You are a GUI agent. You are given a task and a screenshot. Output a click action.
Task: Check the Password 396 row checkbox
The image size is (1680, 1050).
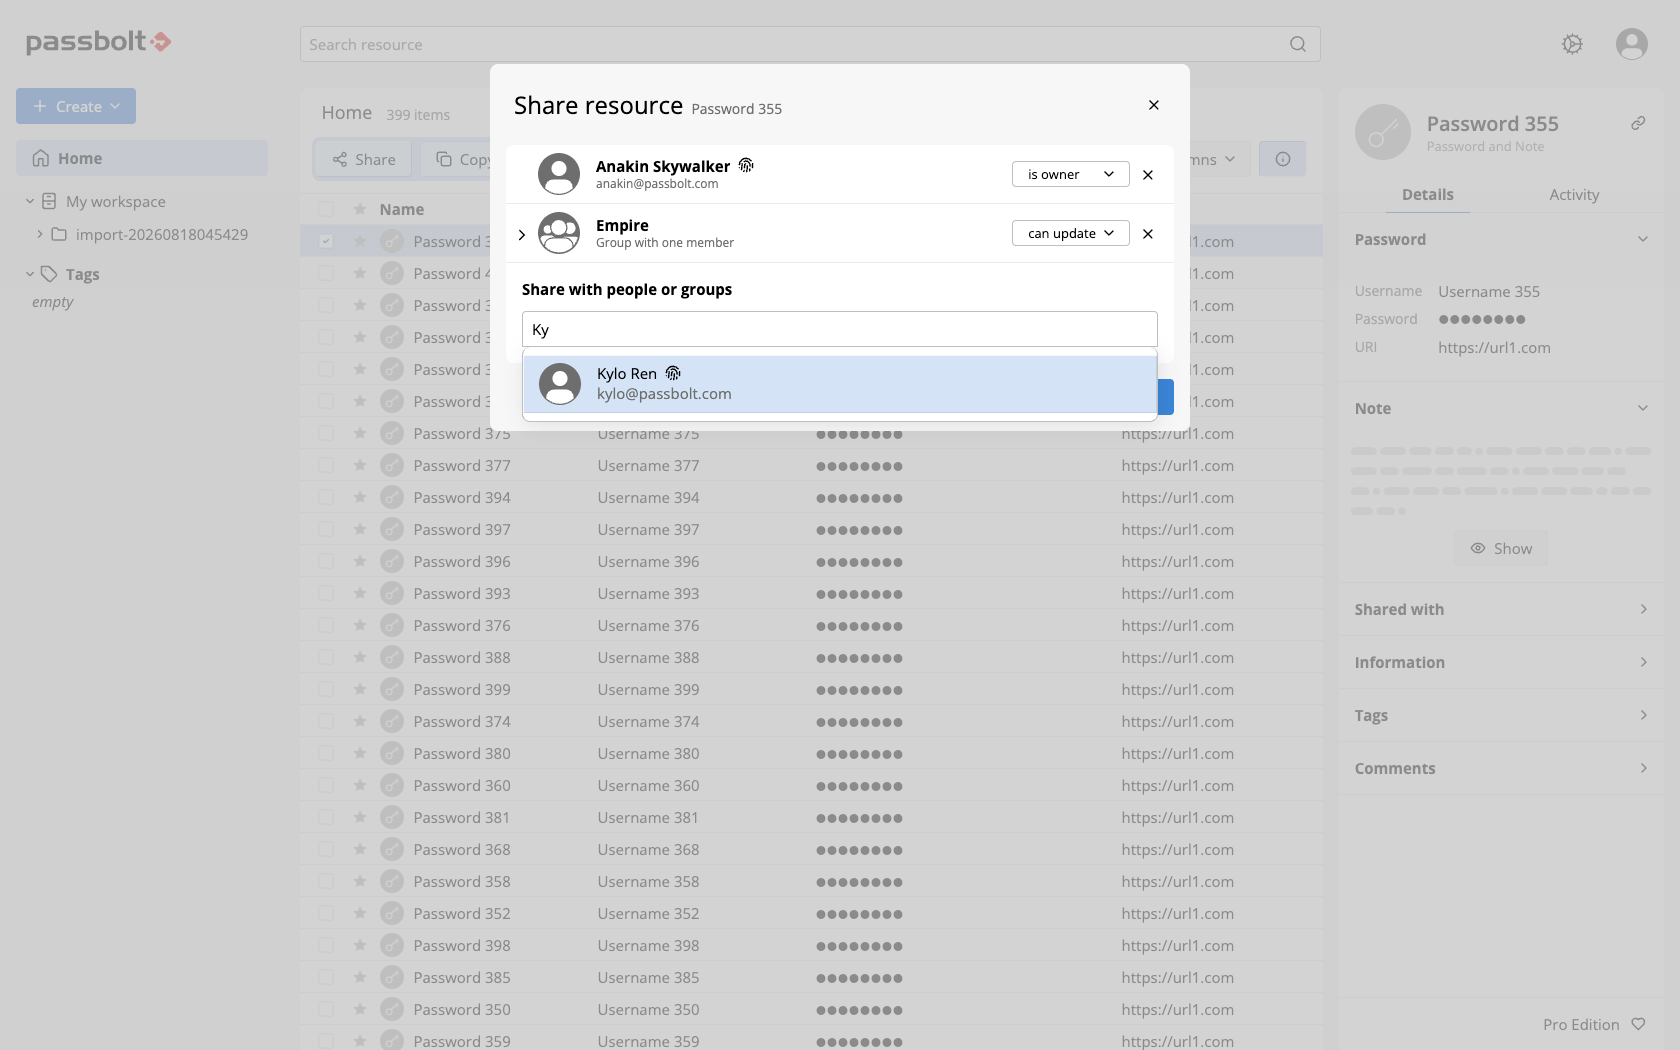[326, 561]
